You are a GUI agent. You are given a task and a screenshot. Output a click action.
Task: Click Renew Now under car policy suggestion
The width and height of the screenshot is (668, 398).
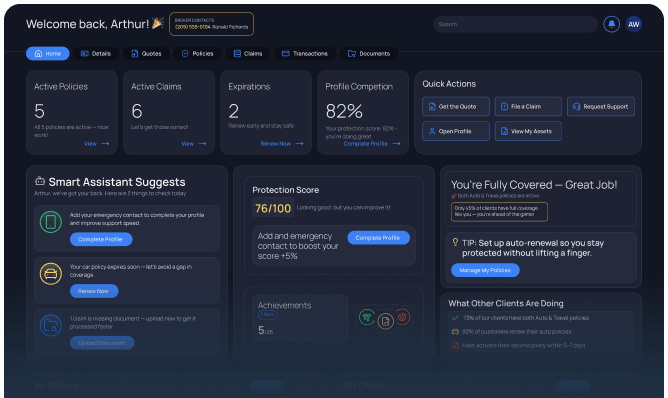(94, 291)
